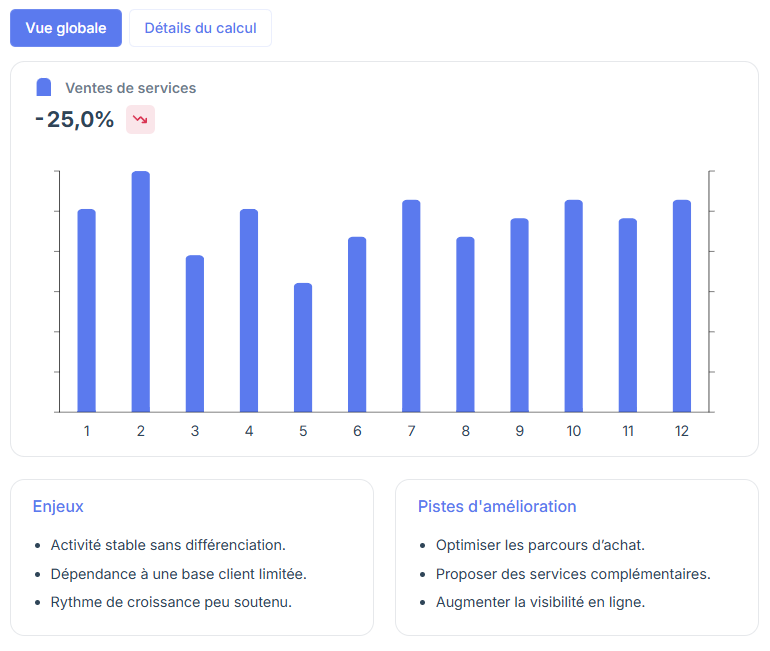The image size is (770, 651).
Task: Click the Enjeux card heading
Action: coord(58,506)
